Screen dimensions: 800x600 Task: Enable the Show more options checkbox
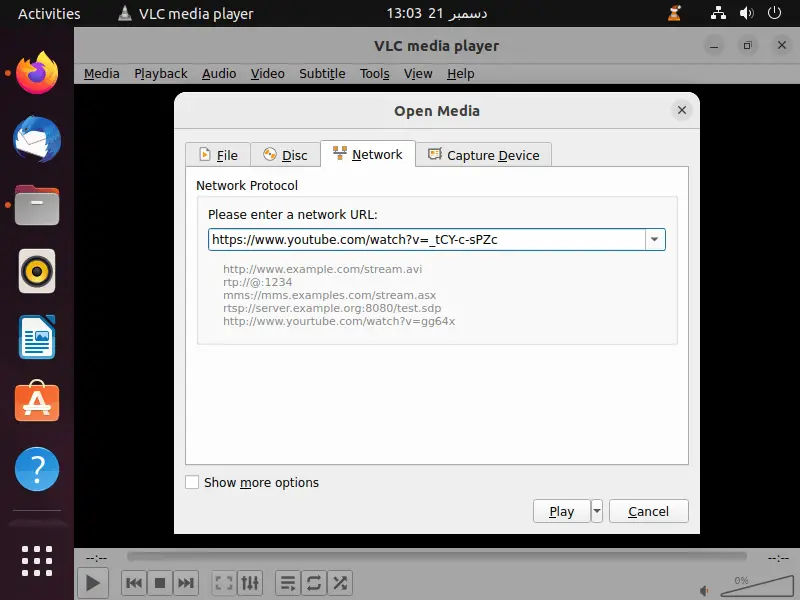[x=192, y=482]
